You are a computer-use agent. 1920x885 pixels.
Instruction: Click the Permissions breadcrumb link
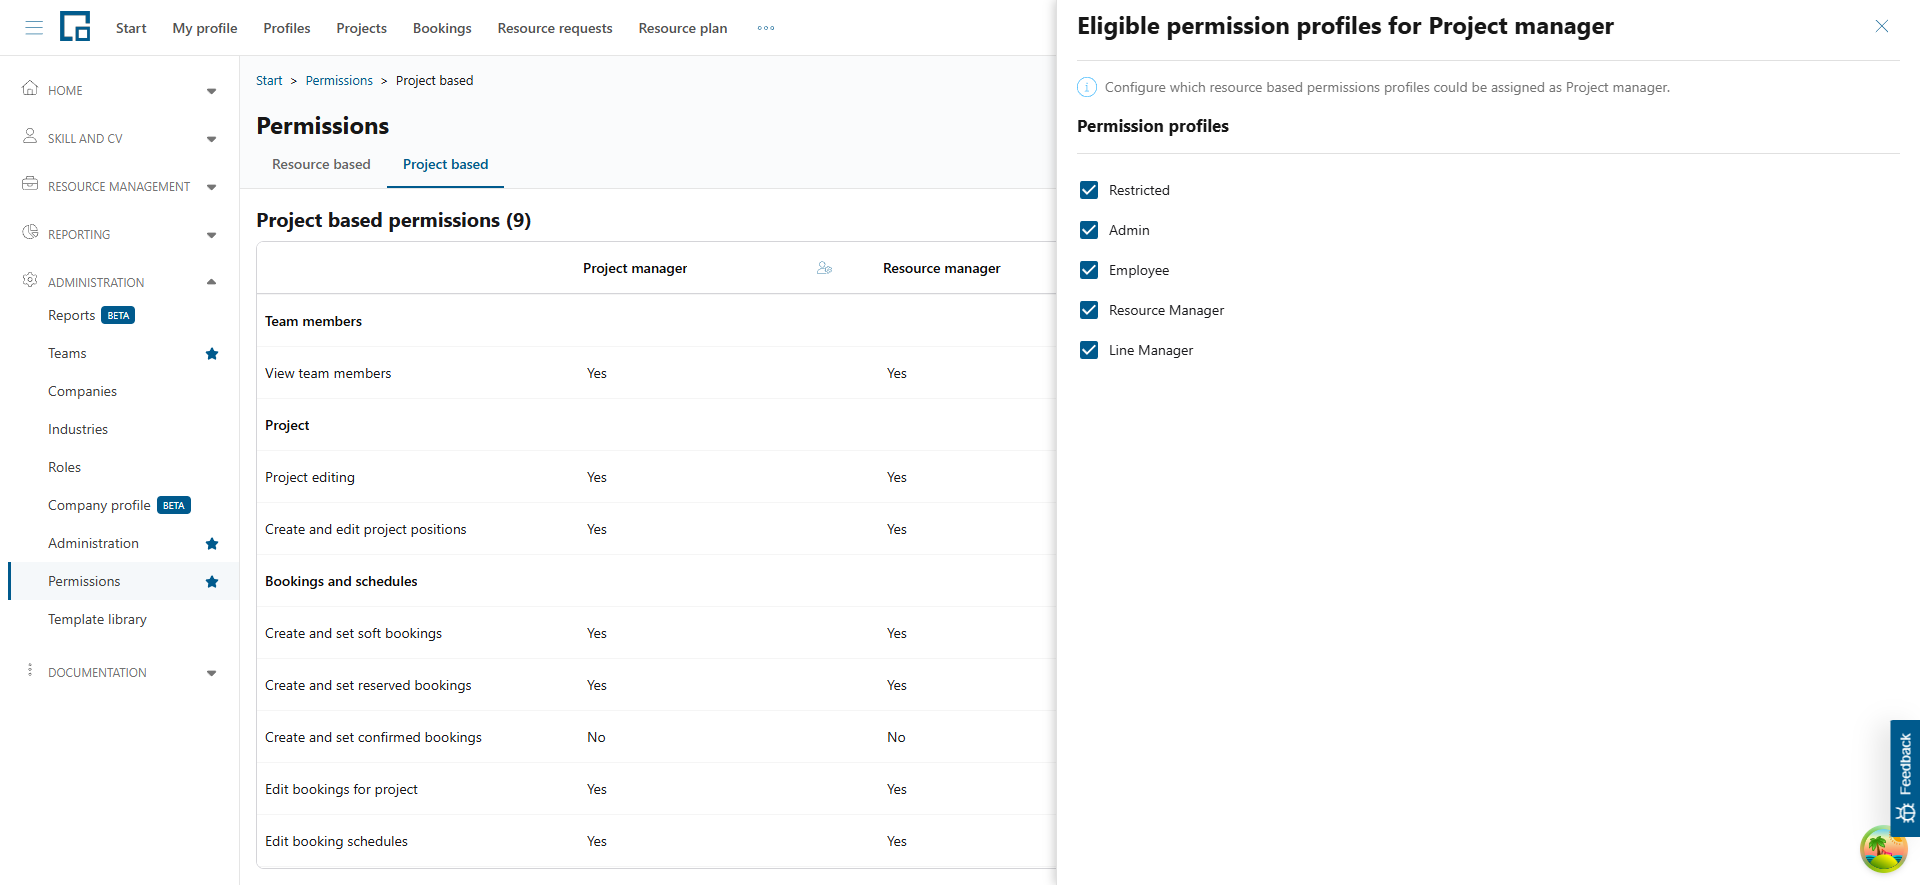click(339, 80)
